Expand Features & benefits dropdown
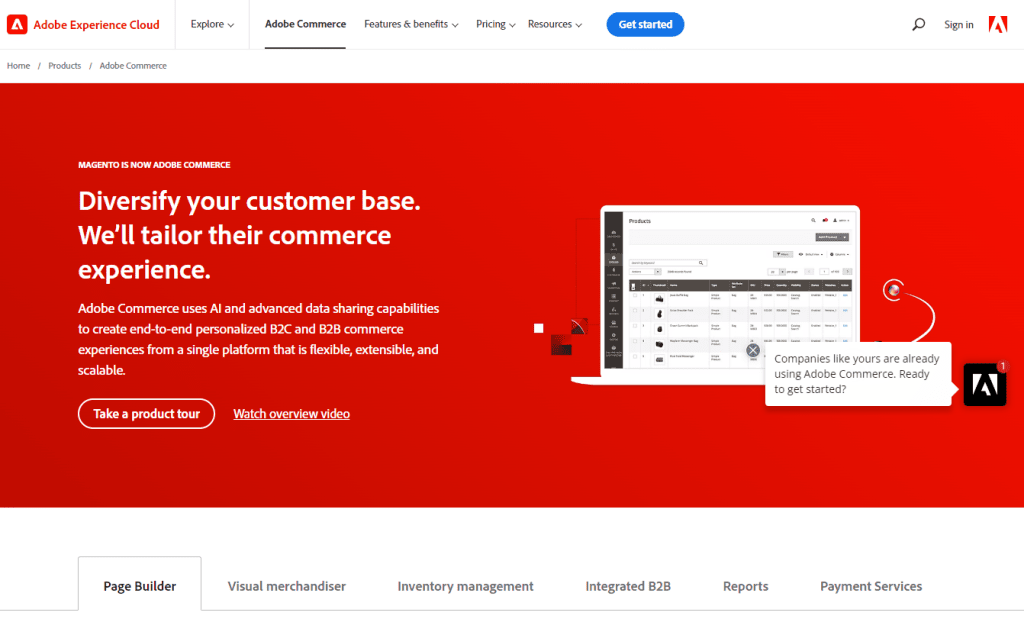Image resolution: width=1024 pixels, height=635 pixels. [411, 24]
